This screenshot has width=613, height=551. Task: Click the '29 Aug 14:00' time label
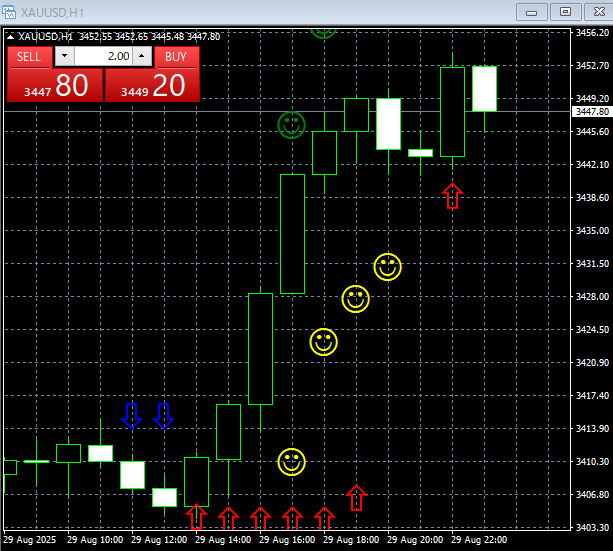[x=223, y=540]
